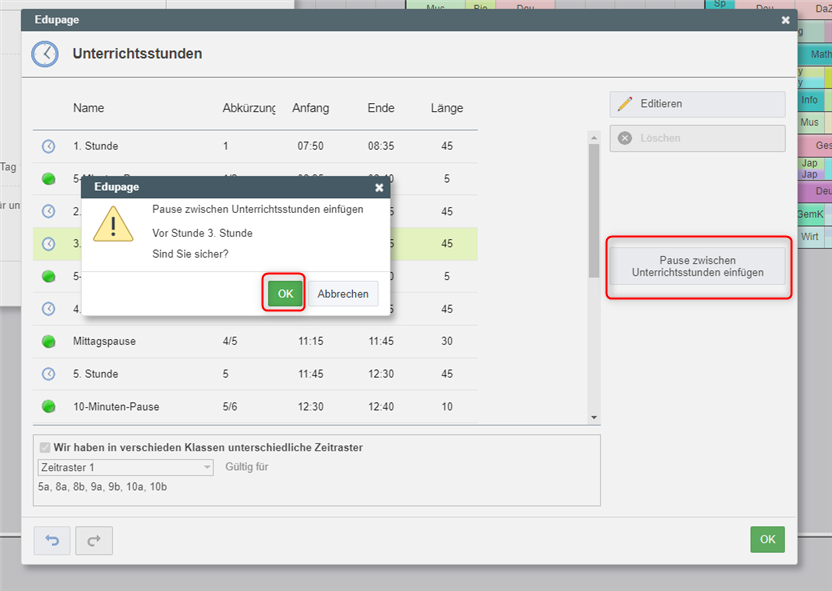Click end time 11:45 of Mittagspause
The image size is (832, 591).
pyautogui.click(x=381, y=342)
